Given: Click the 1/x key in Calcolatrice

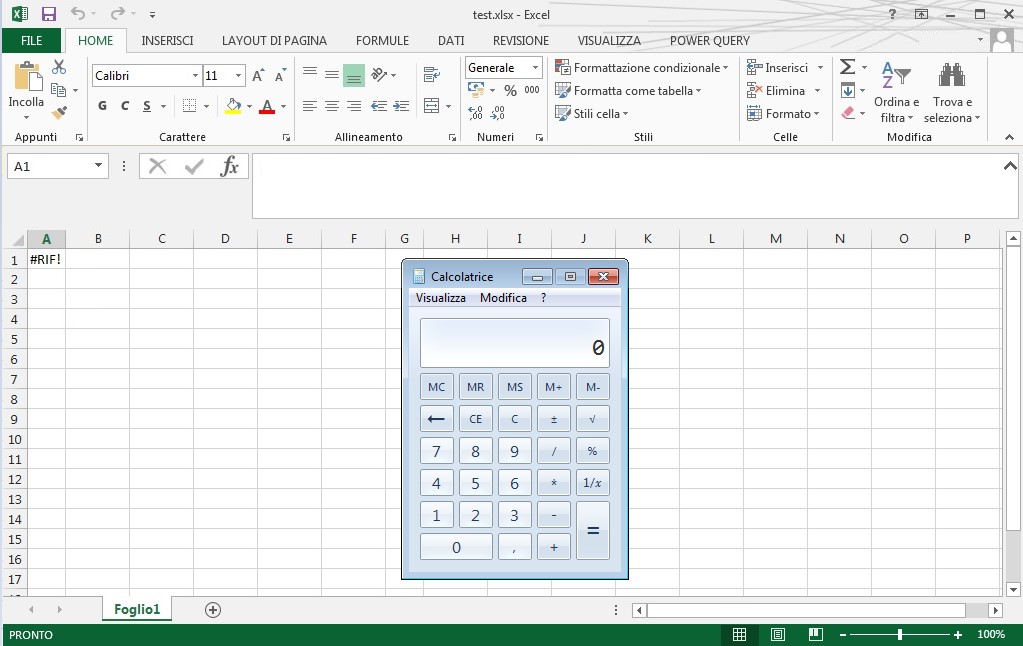Looking at the screenshot, I should tap(593, 483).
